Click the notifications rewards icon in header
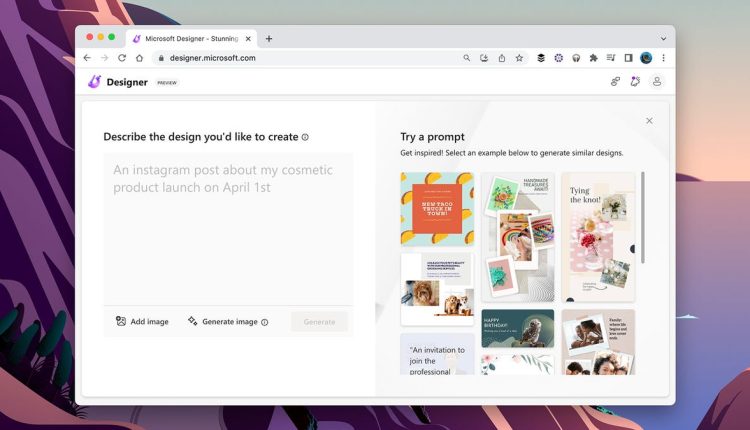This screenshot has height=430, width=750. click(x=635, y=82)
